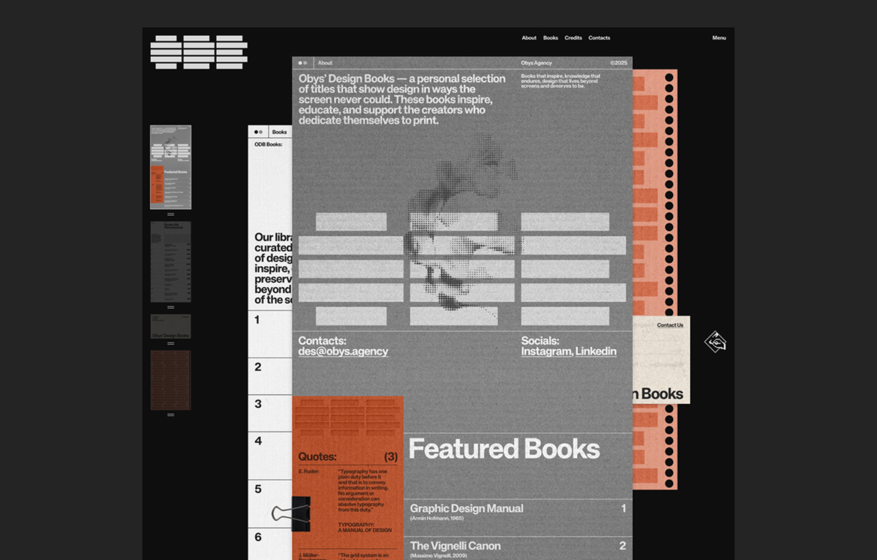Open the Instagram social link
This screenshot has width=877, height=560.
click(x=545, y=352)
